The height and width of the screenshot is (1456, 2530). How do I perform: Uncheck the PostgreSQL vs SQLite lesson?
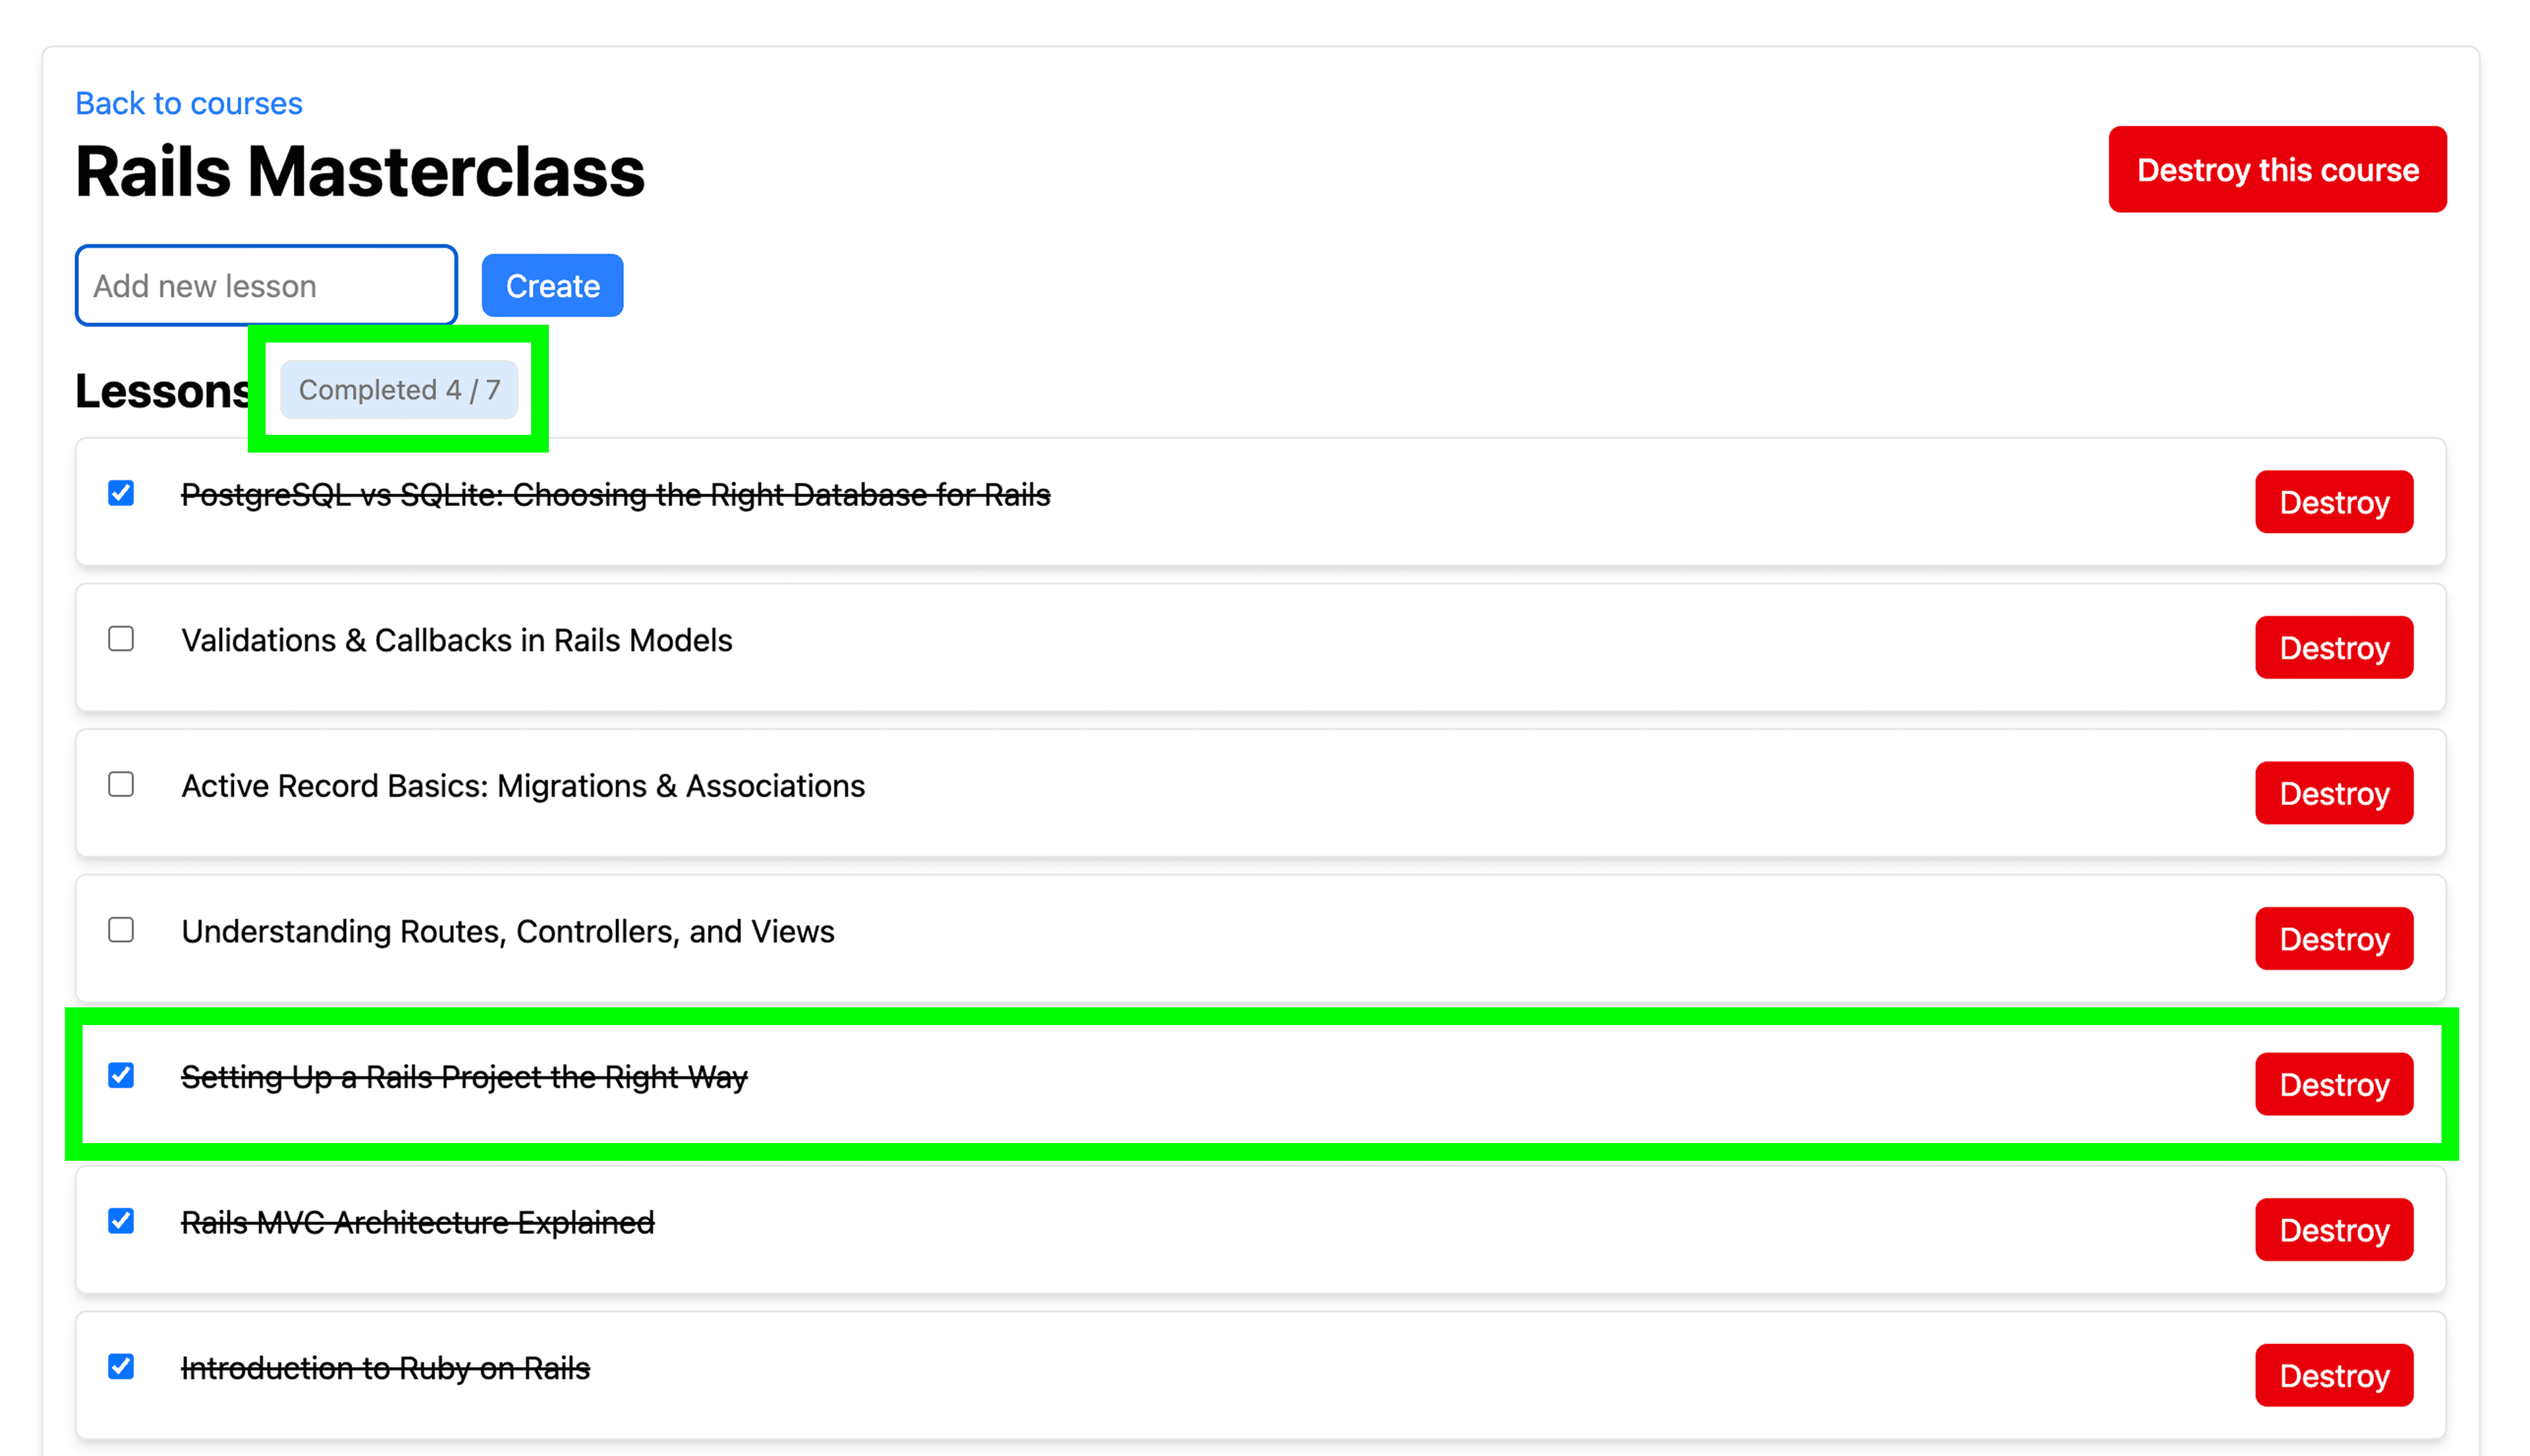121,493
